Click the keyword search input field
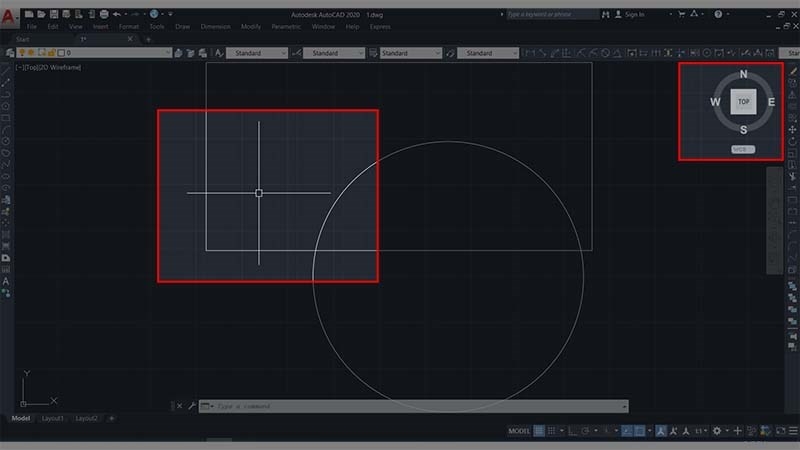The height and width of the screenshot is (450, 800). click(553, 14)
